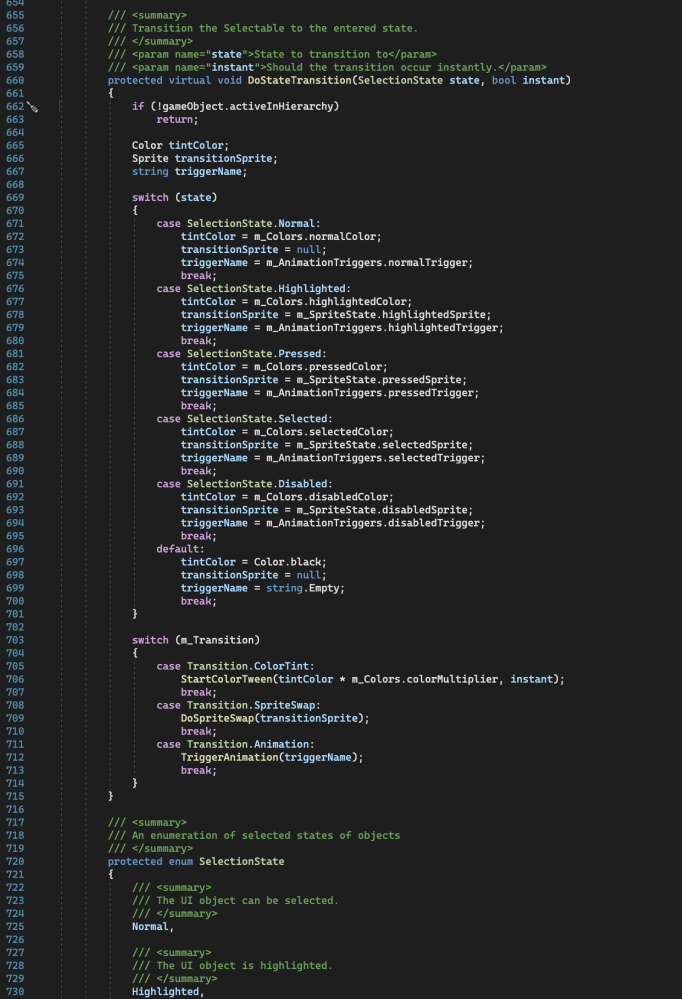The width and height of the screenshot is (682, 999).
Task: Click comment "Transition the Selectable to the entered state."
Action: 275,28
